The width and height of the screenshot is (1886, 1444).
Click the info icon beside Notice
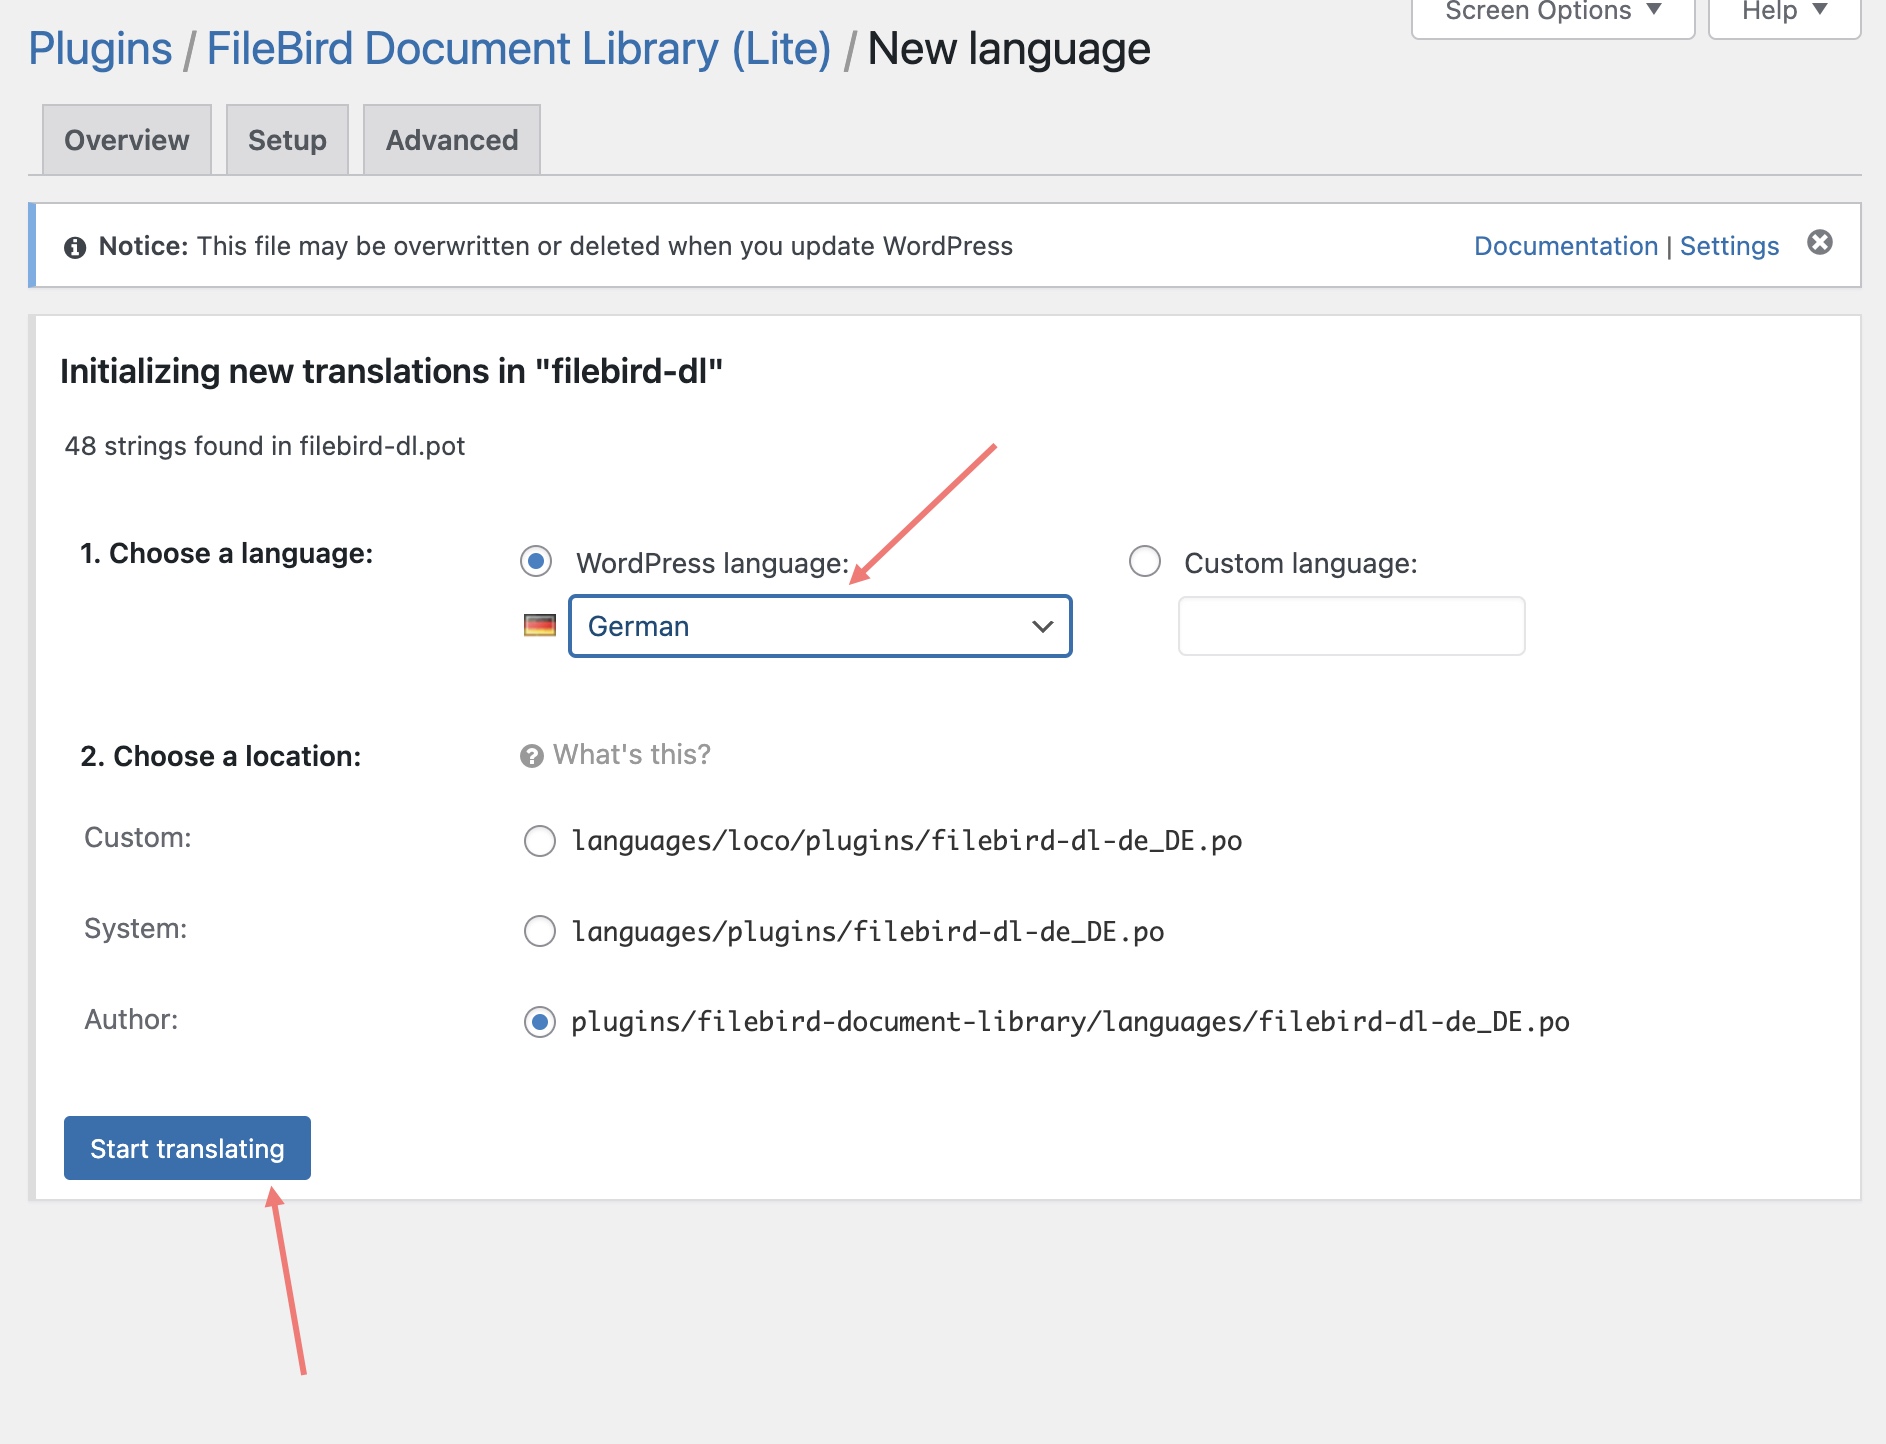click(x=75, y=247)
